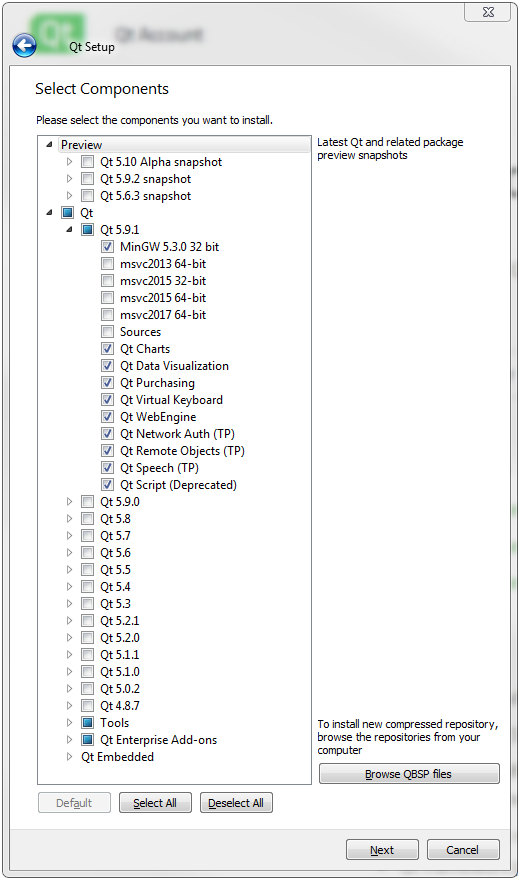
Task: Enable msvc2015 32-bit component
Action: click(108, 281)
